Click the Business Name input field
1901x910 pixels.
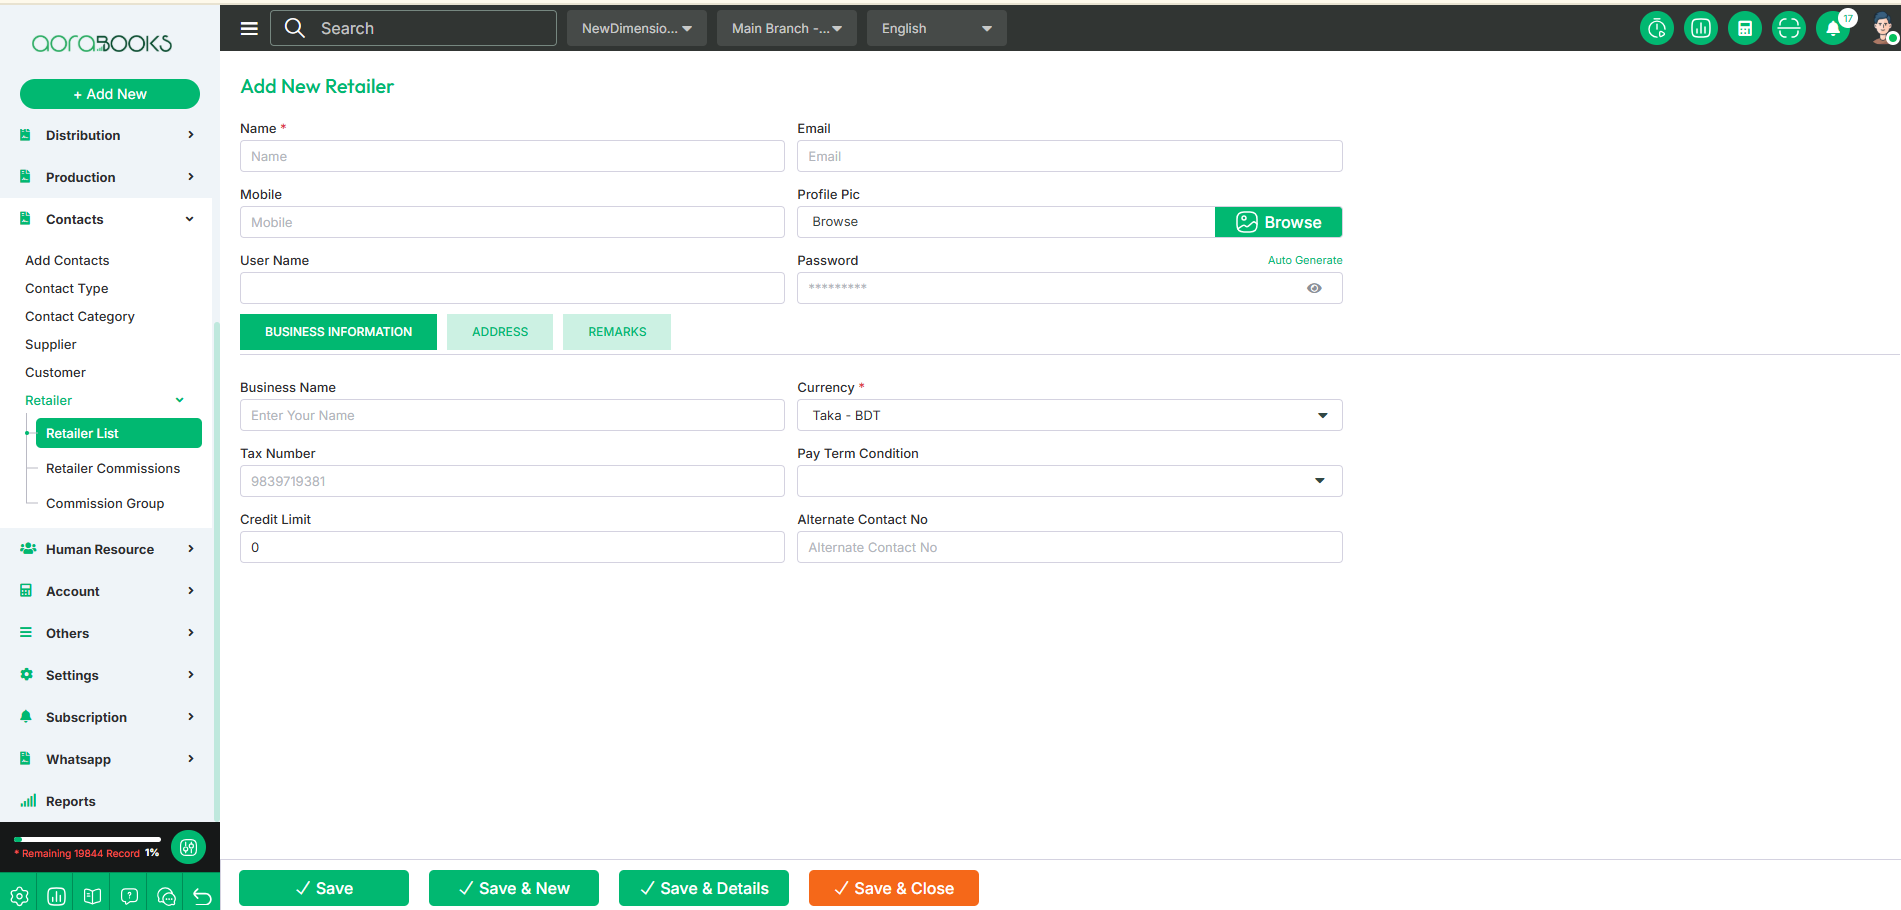512,415
